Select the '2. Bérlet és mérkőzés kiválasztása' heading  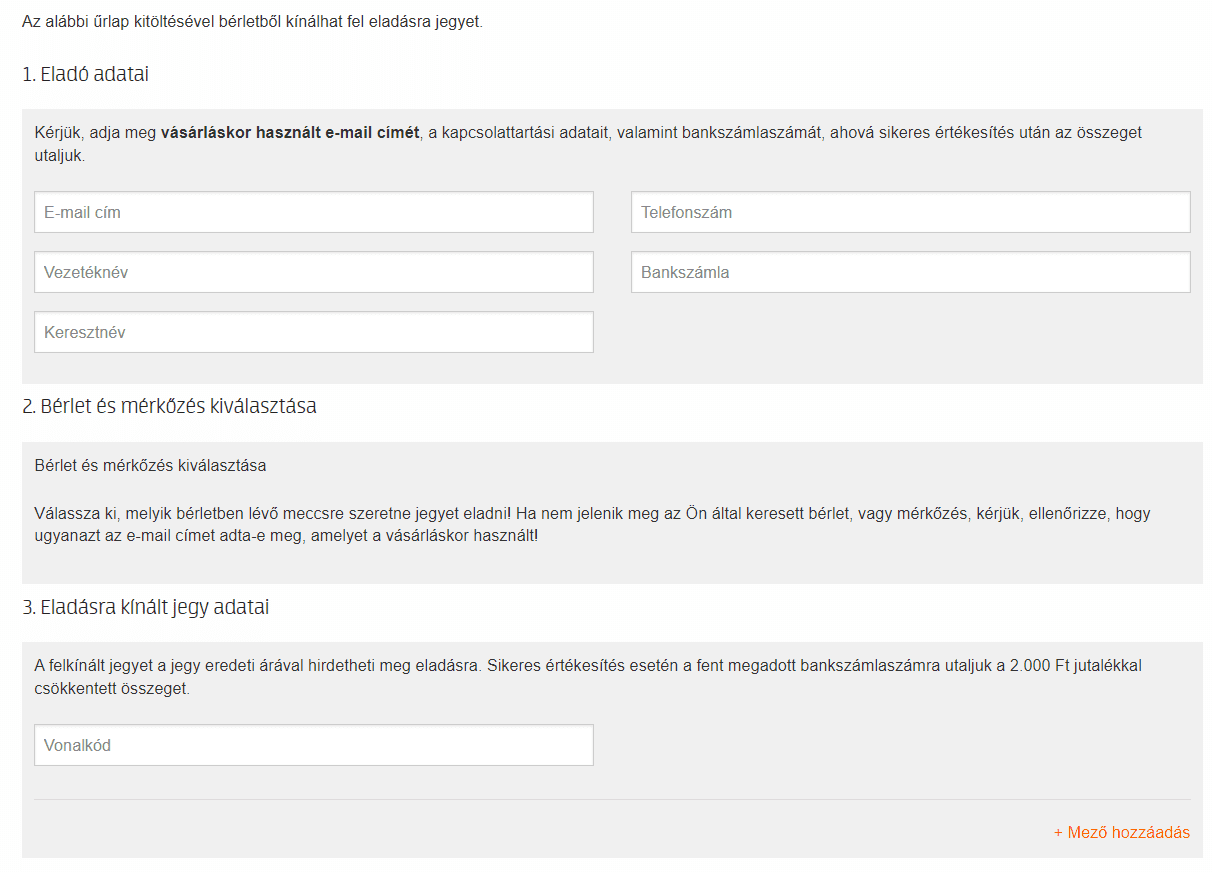pyautogui.click(x=169, y=406)
